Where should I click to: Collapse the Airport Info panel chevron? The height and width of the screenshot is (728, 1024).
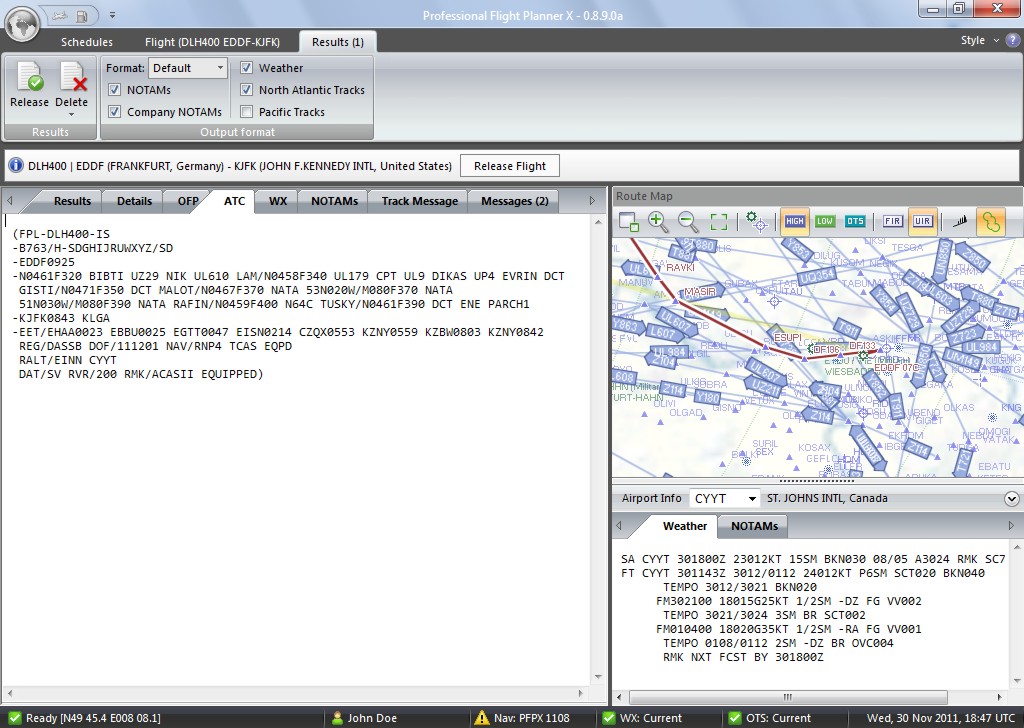click(1011, 499)
